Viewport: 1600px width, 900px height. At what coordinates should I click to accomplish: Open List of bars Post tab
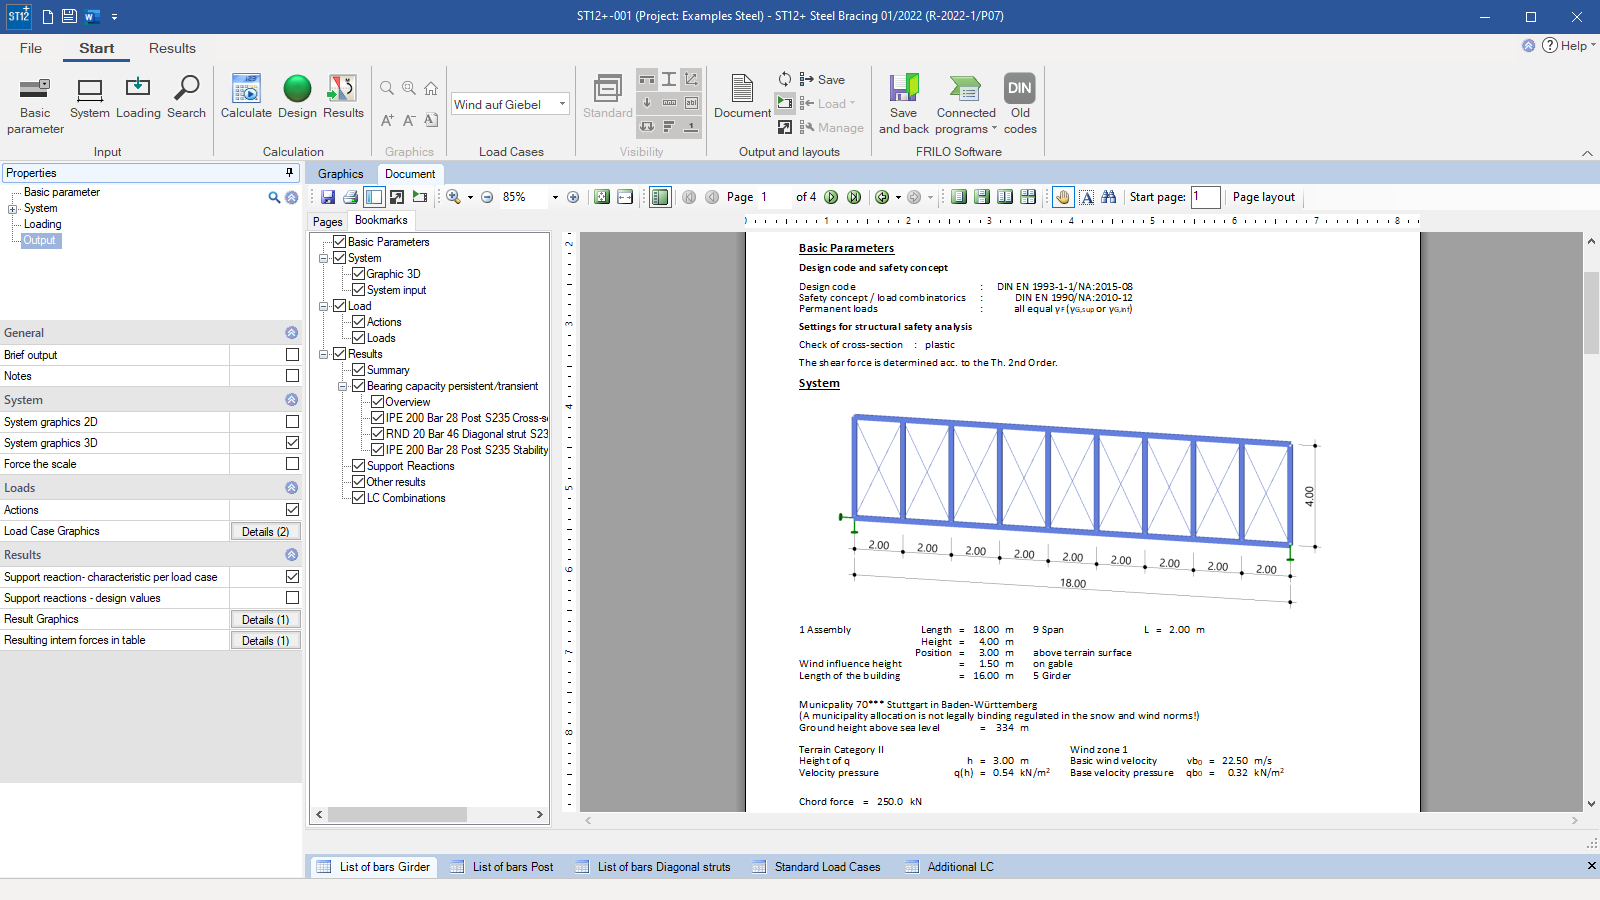(x=501, y=867)
